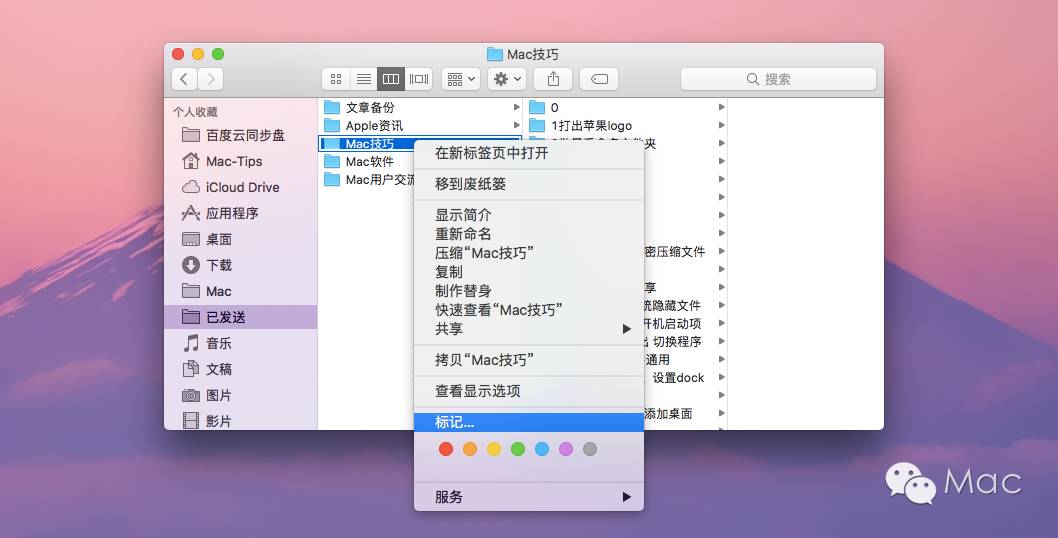Click the 搜索 search field

click(778, 79)
